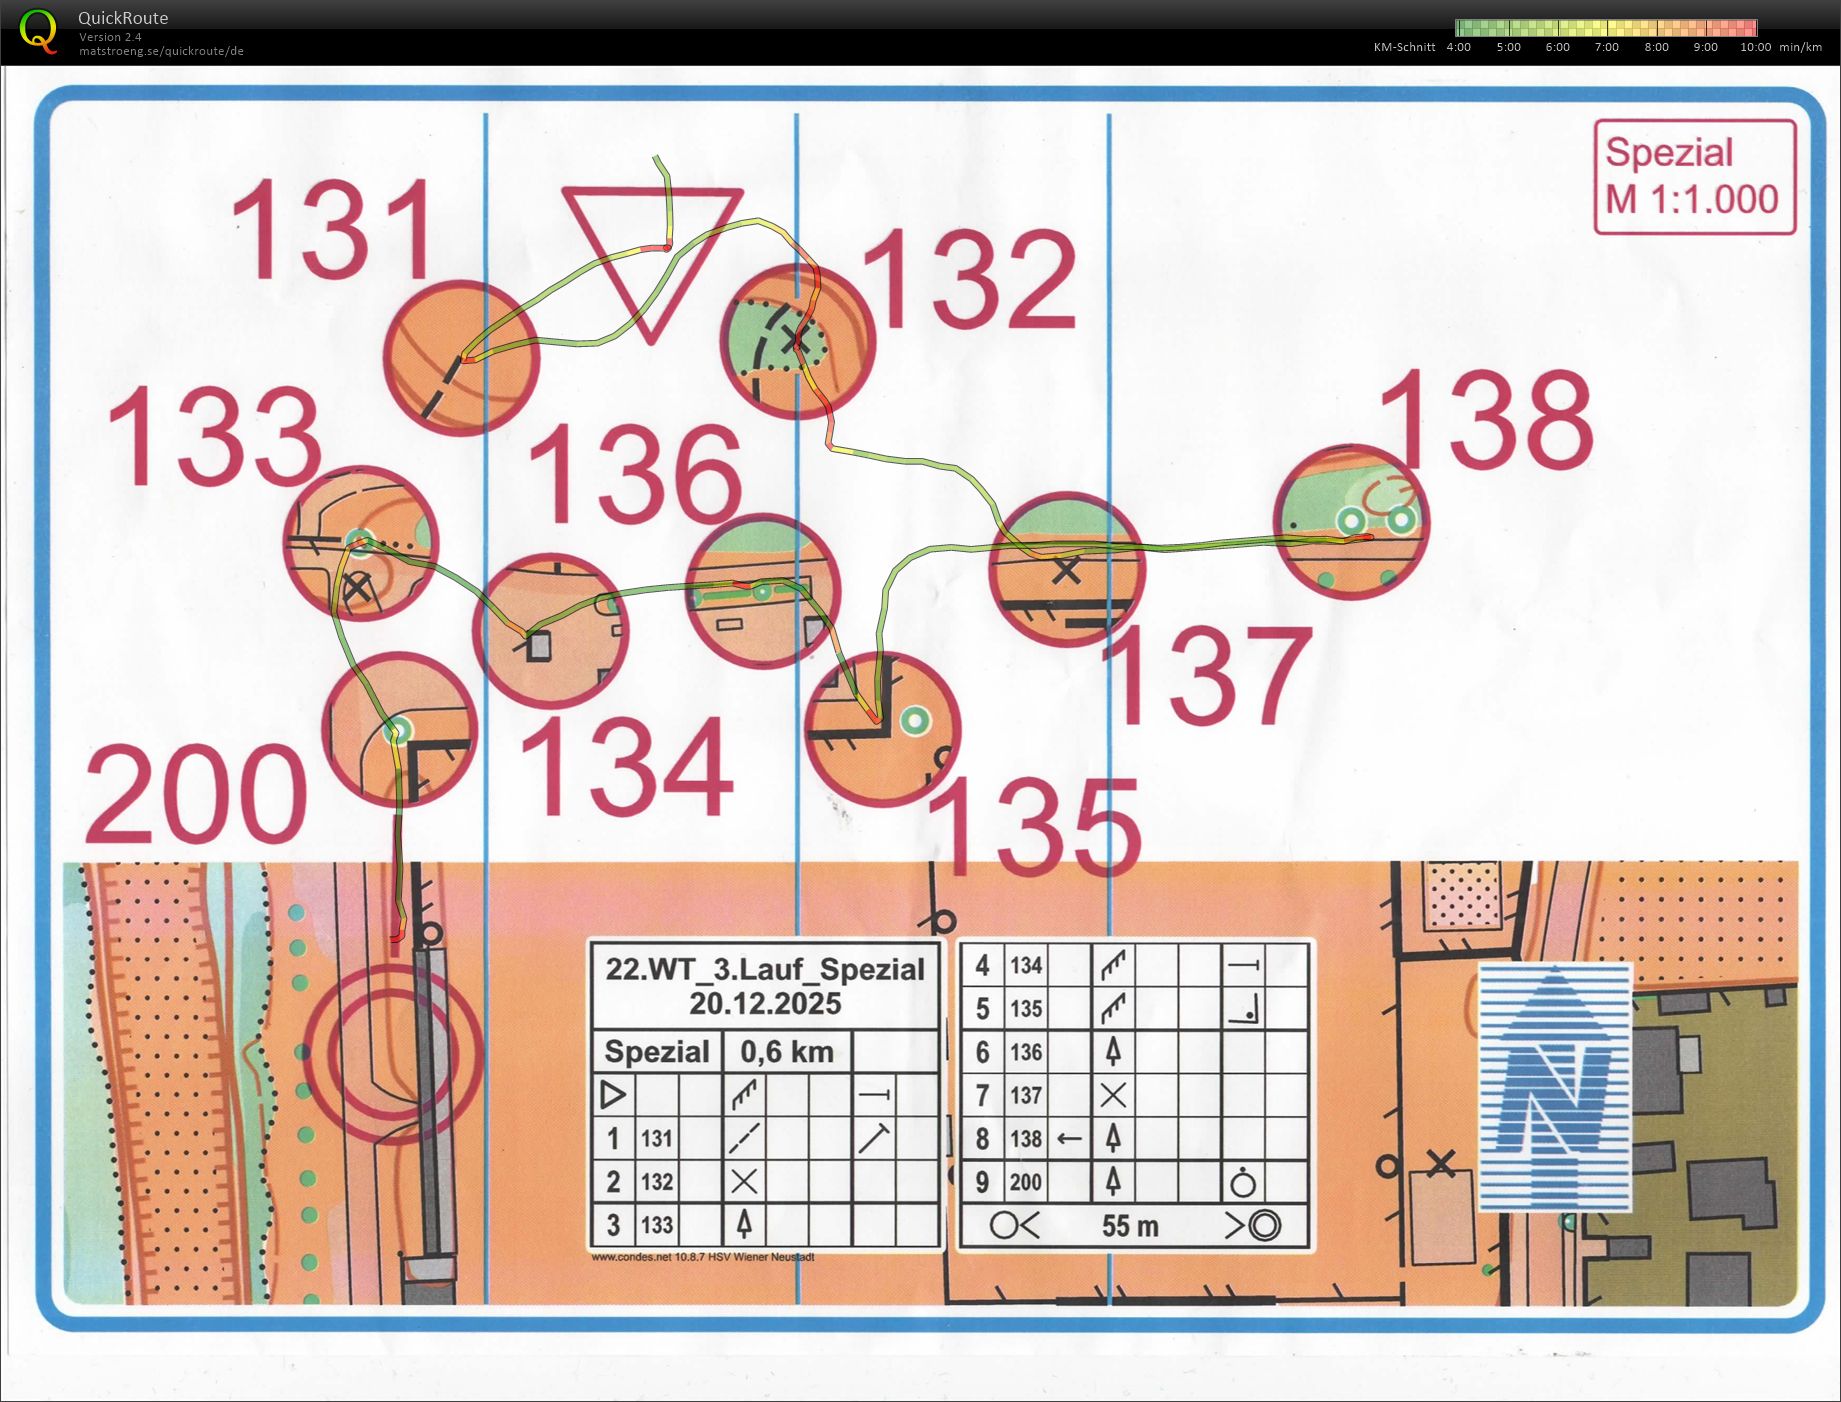This screenshot has height=1402, width=1841.
Task: Click the 7:00 pace legend value
Action: coord(1606,47)
